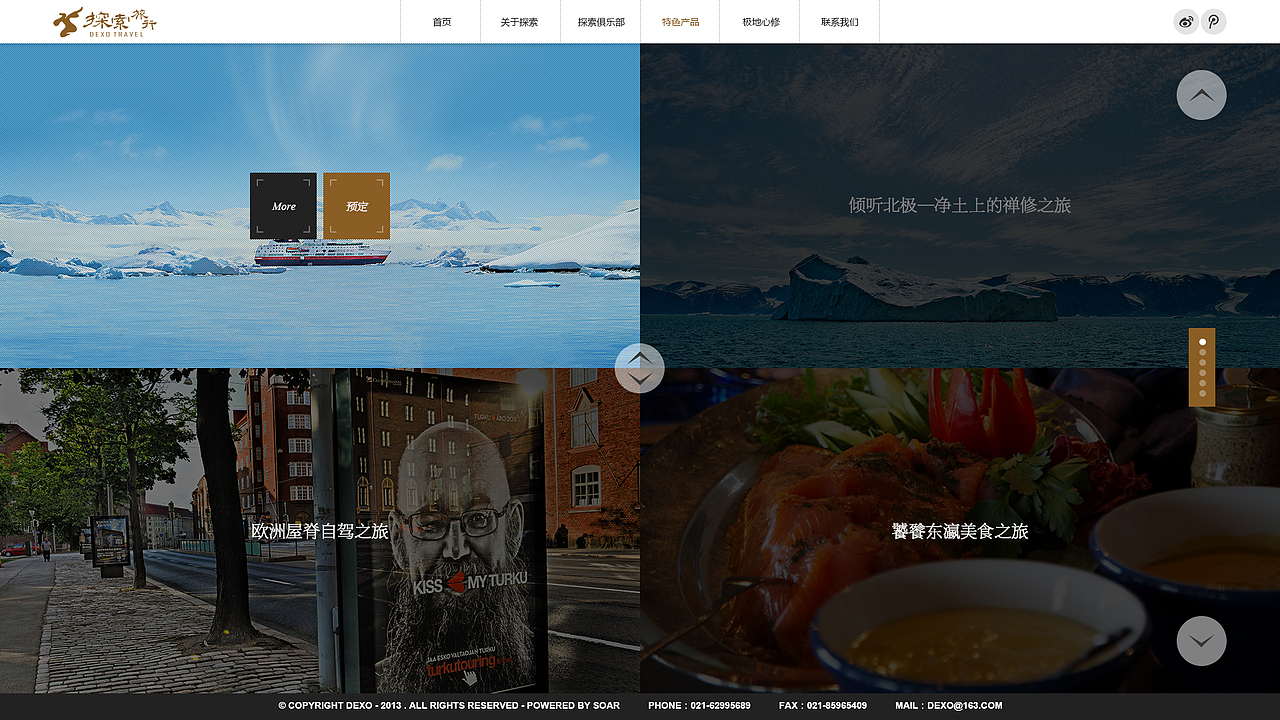Click the cruise ship in the Arctic image
The width and height of the screenshot is (1280, 720).
click(x=321, y=253)
